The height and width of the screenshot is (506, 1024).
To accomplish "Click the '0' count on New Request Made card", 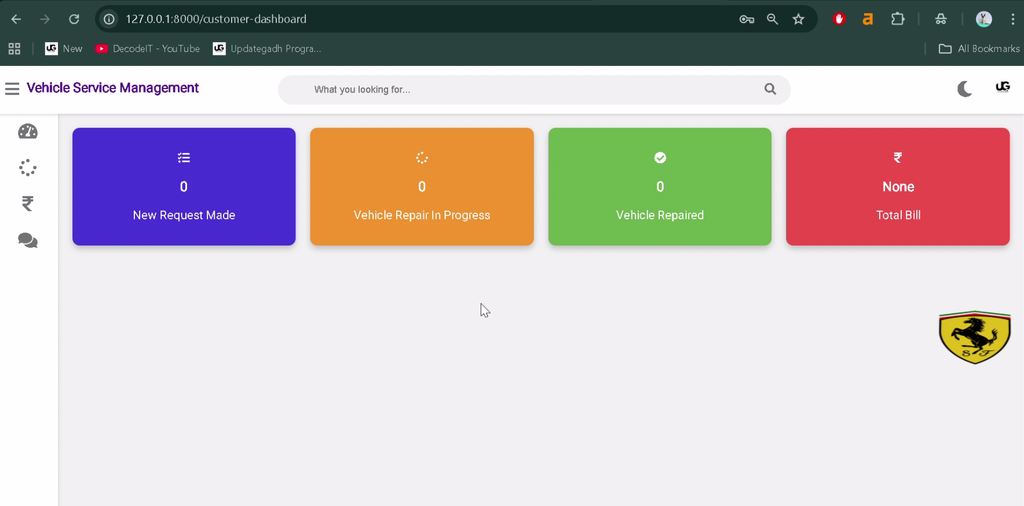I will [x=184, y=187].
